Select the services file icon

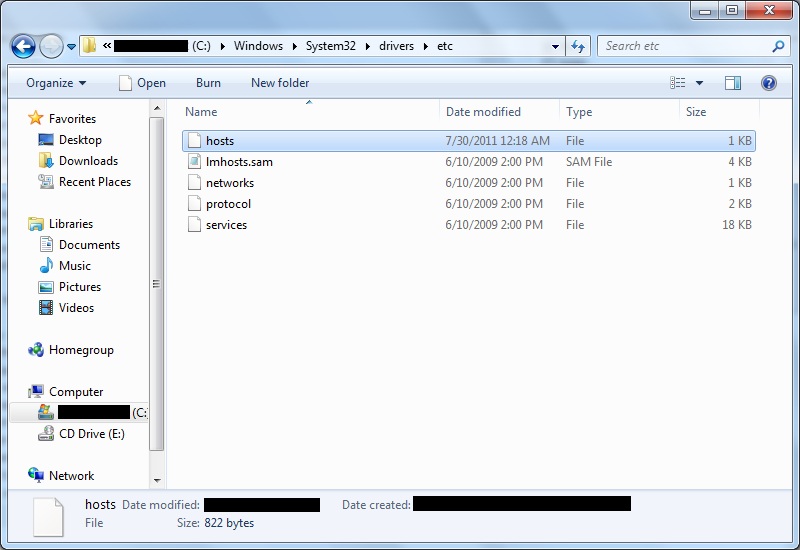(x=194, y=224)
